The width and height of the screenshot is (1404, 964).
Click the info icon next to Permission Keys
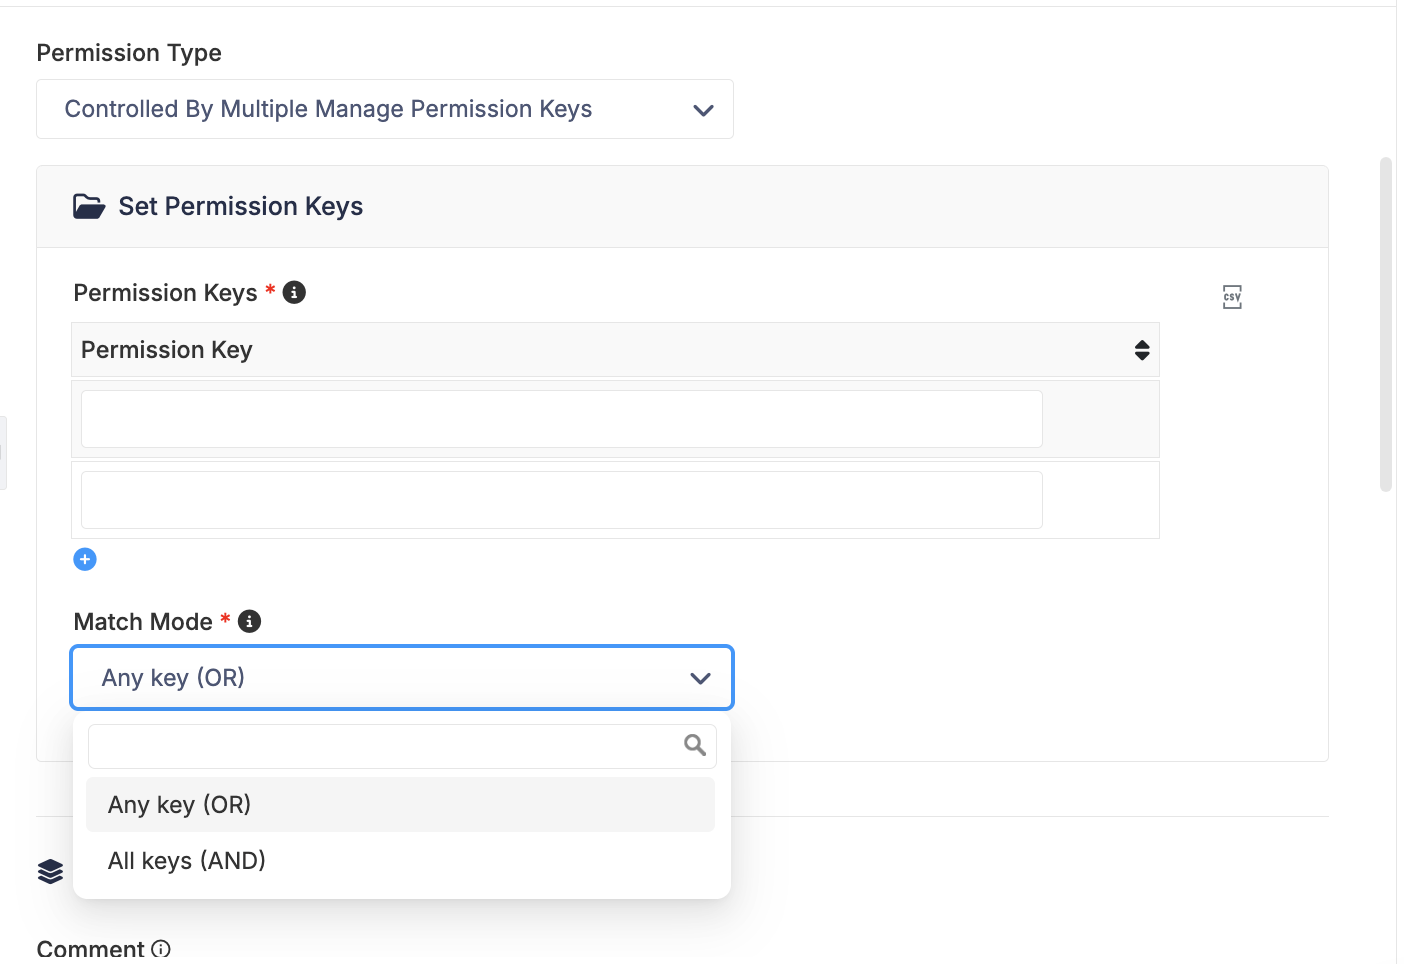coord(294,292)
